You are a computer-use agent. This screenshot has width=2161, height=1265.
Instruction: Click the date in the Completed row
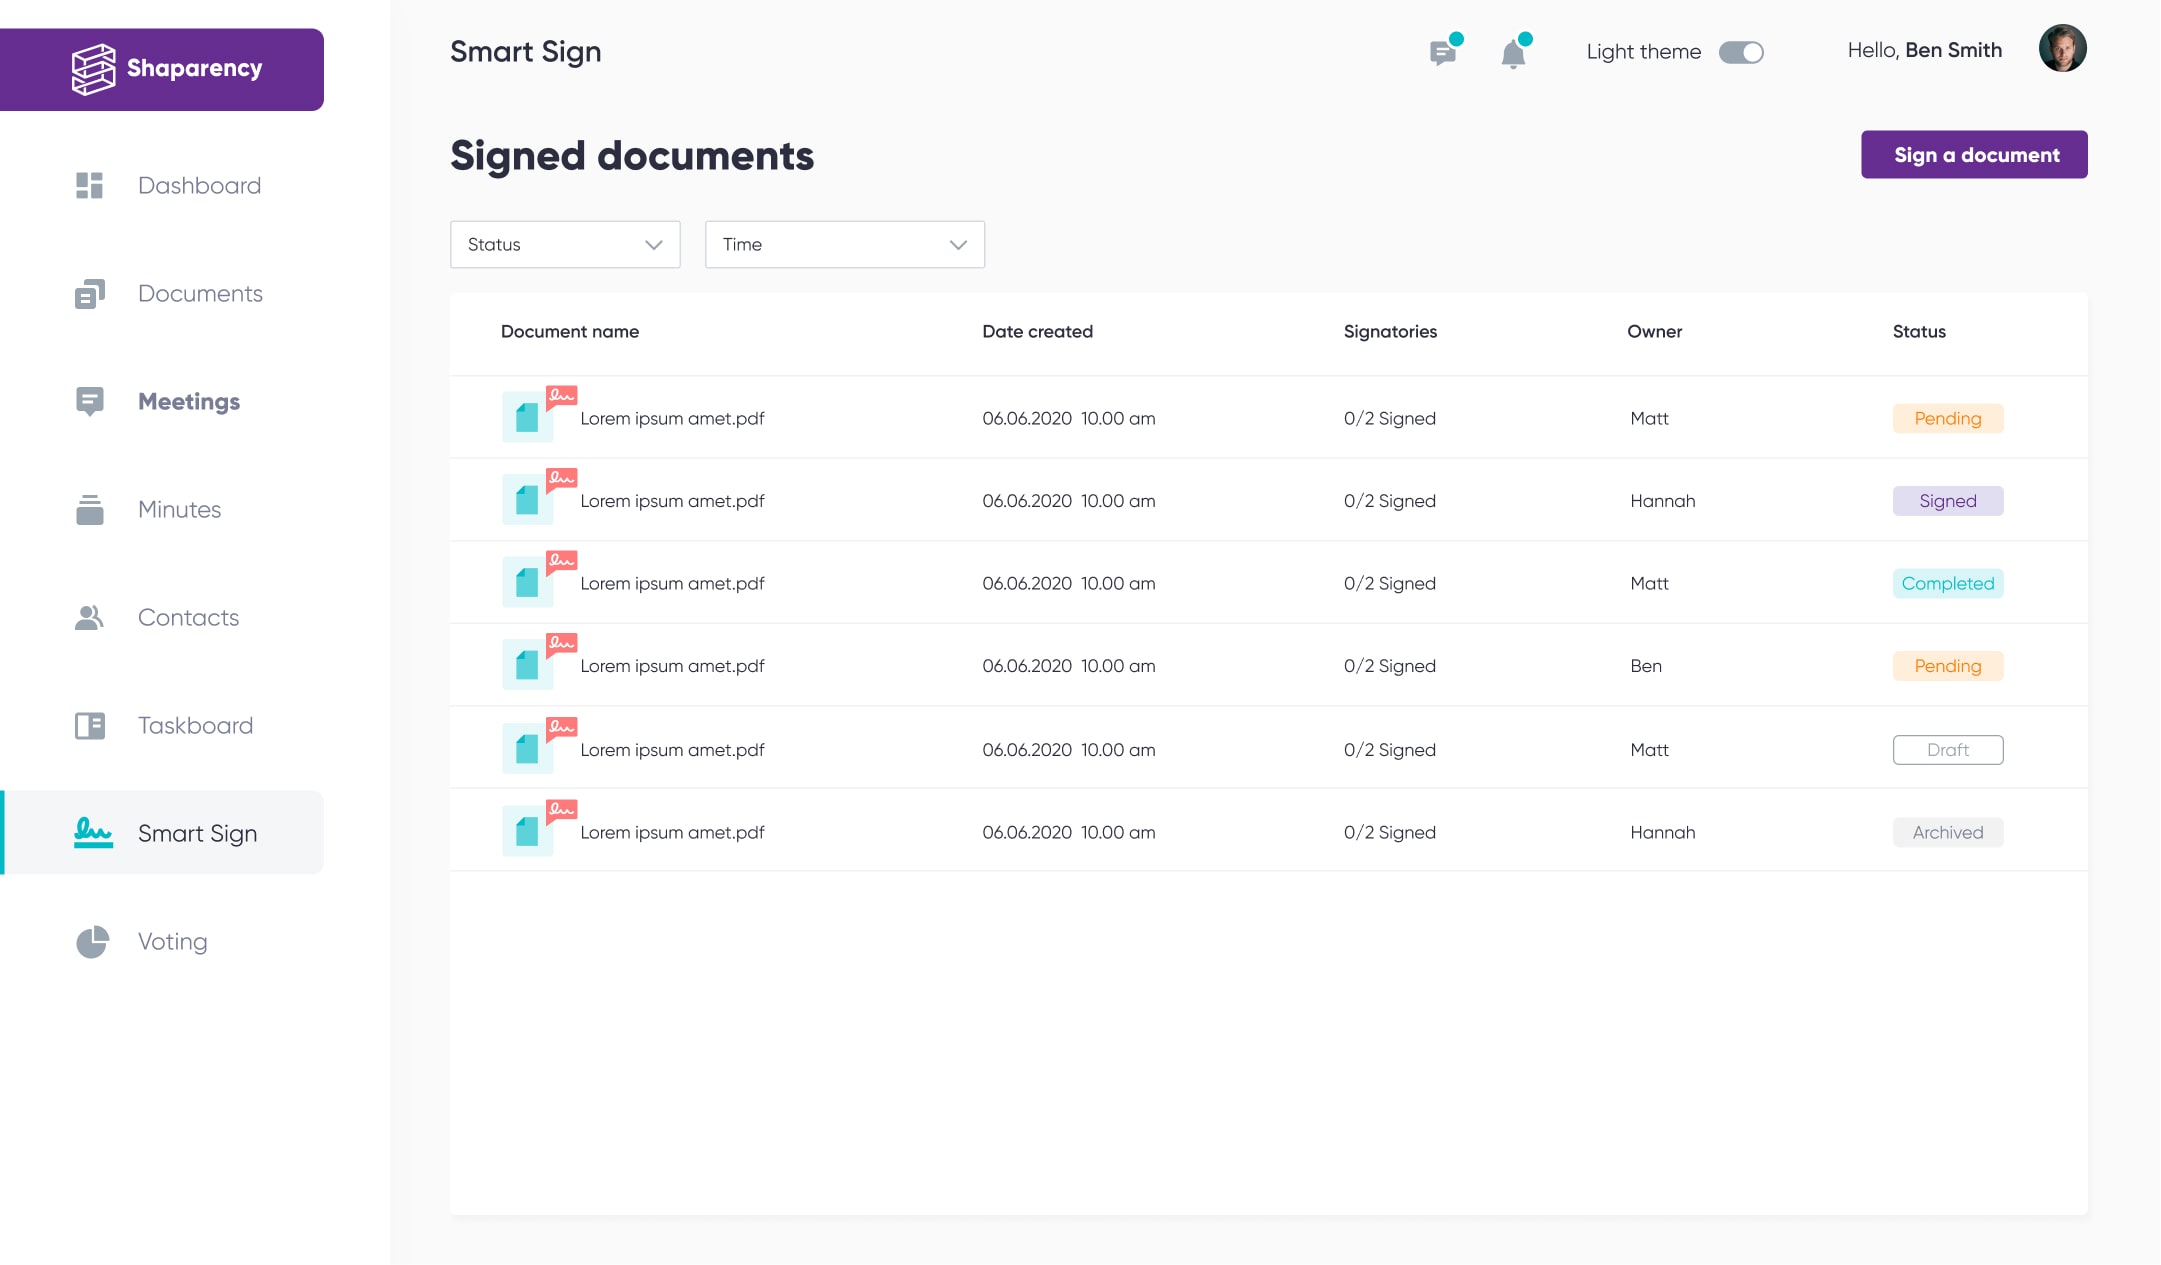pos(1068,583)
